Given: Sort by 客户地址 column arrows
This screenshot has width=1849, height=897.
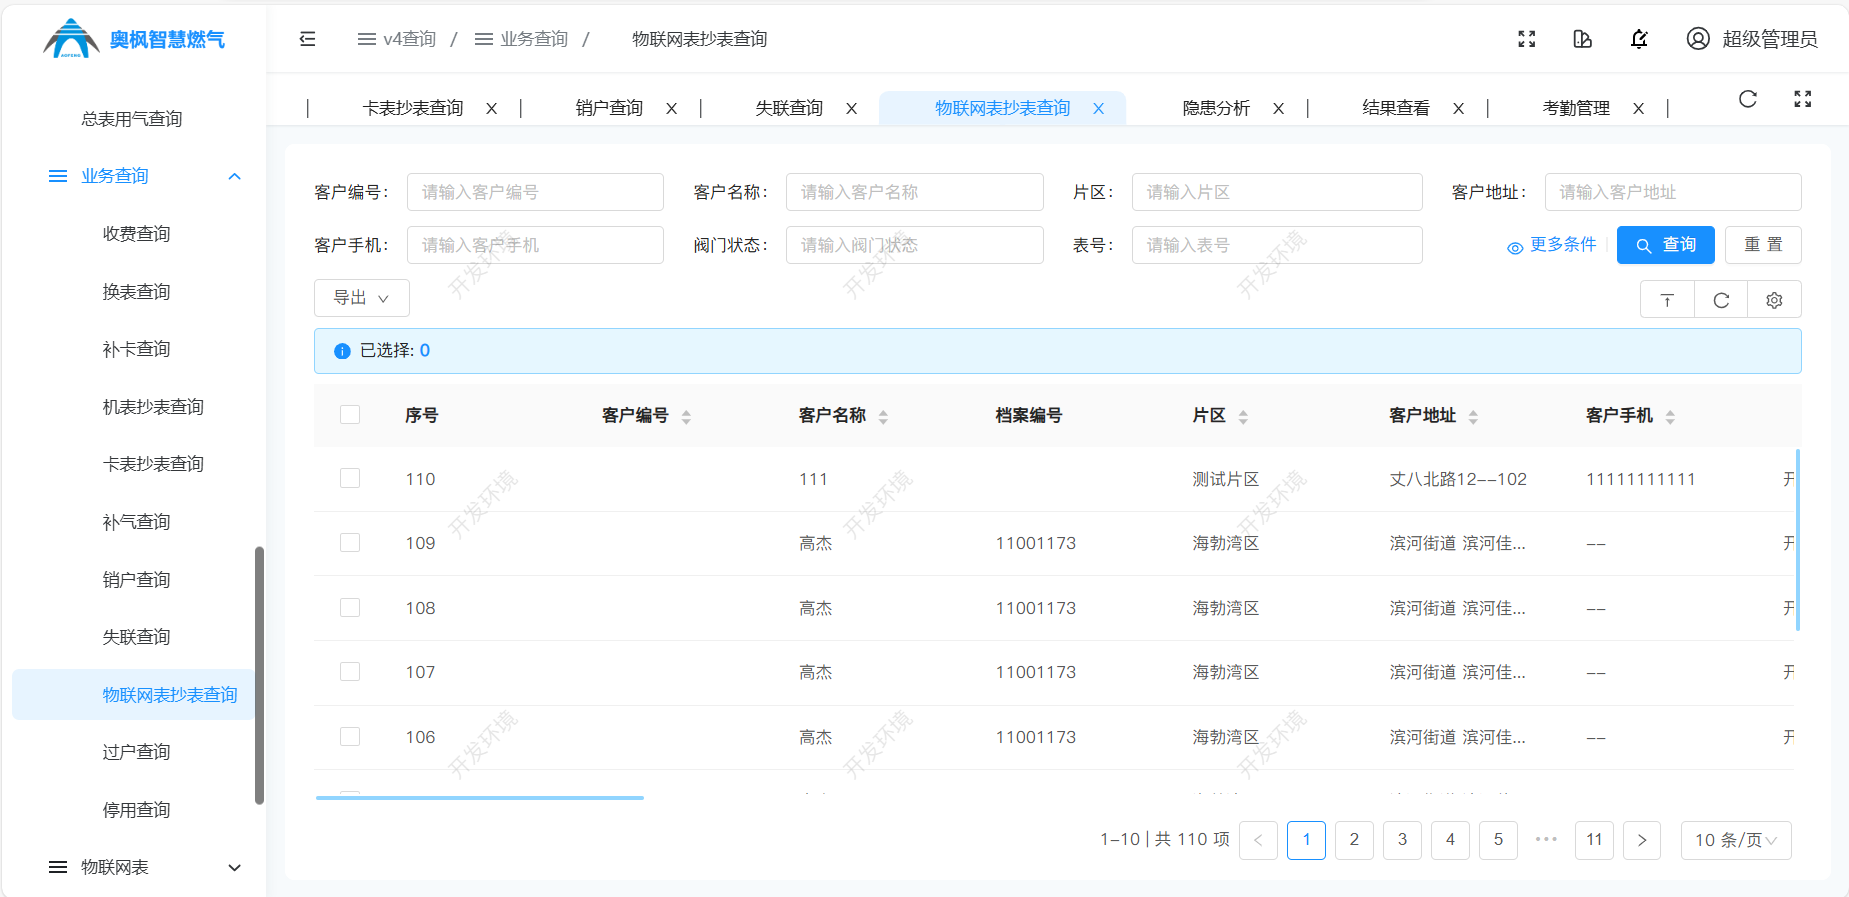Looking at the screenshot, I should coord(1473,417).
